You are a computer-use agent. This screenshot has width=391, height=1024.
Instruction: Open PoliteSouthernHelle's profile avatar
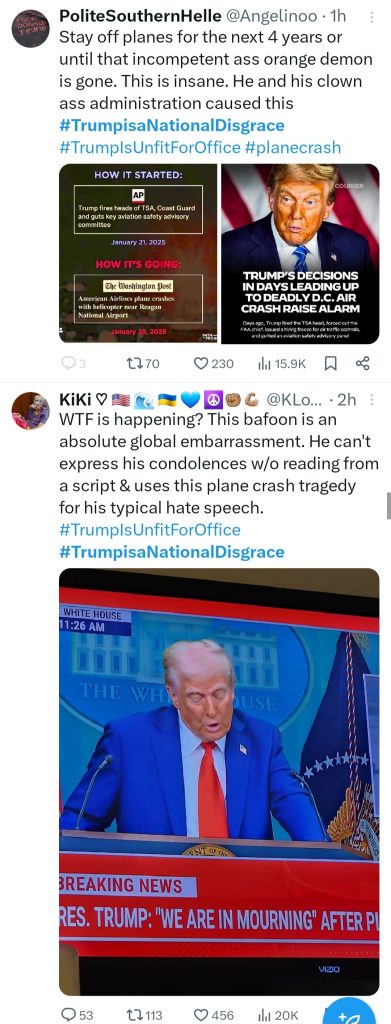(31, 29)
